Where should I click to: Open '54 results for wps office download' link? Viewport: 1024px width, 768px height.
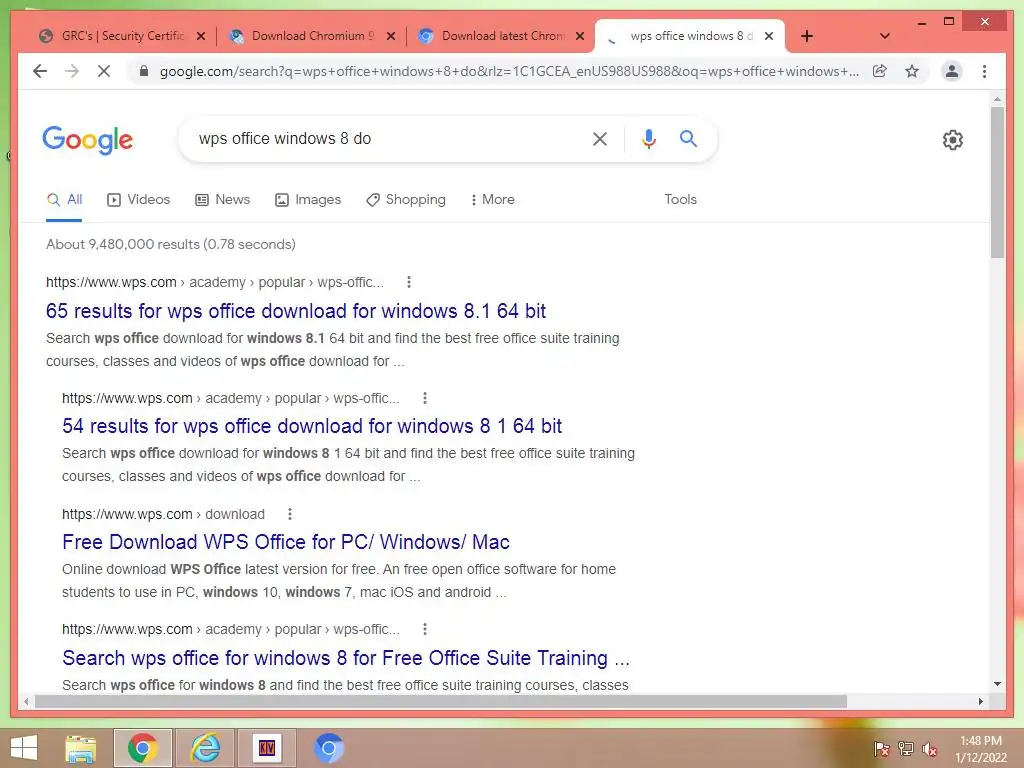[312, 426]
